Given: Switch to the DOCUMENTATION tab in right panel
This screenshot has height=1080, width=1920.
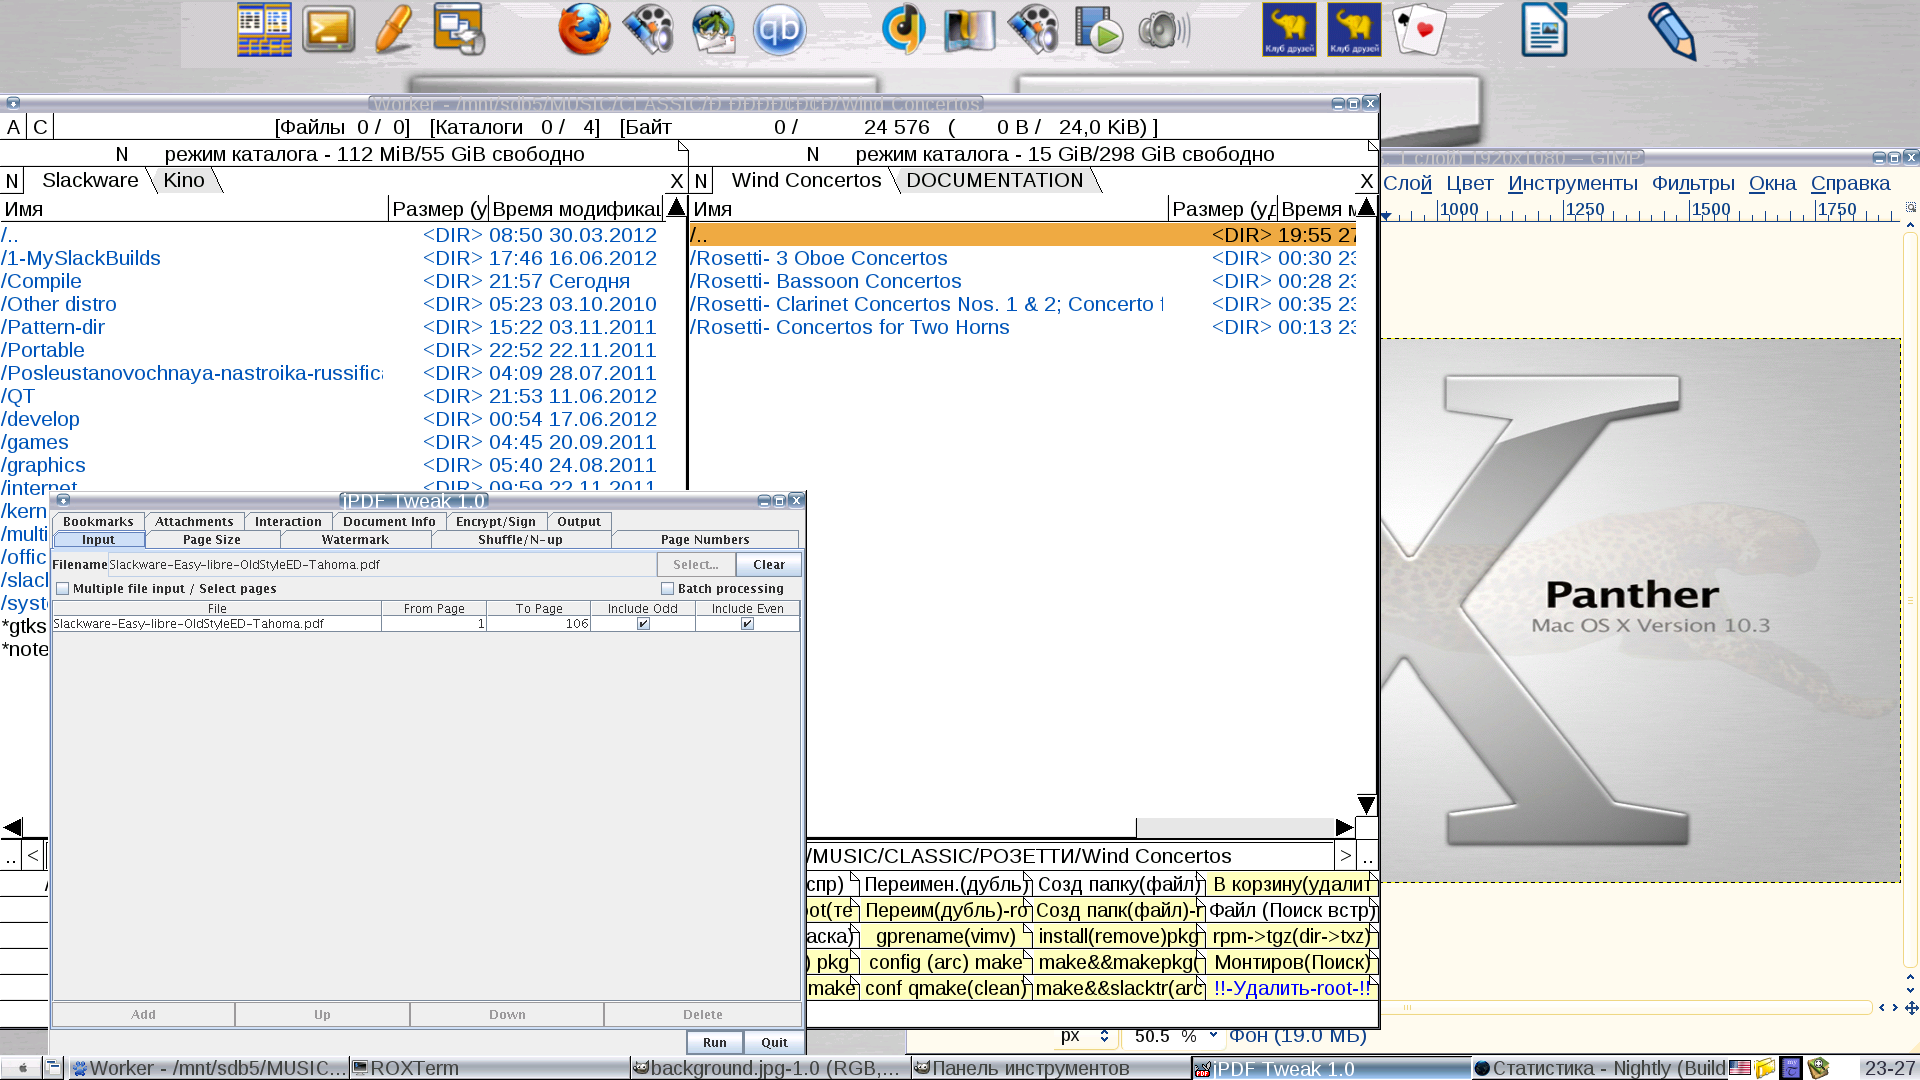Looking at the screenshot, I should 995,181.
